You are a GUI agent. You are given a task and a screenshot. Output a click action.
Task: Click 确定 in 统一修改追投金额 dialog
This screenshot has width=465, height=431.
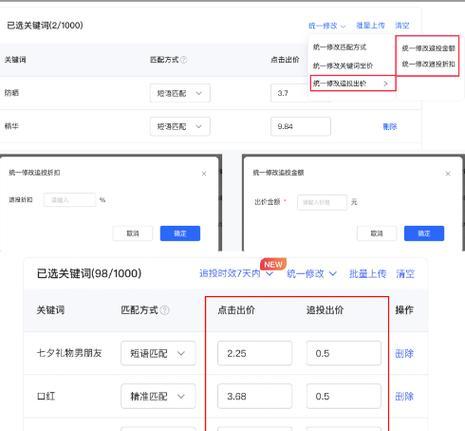click(x=424, y=233)
